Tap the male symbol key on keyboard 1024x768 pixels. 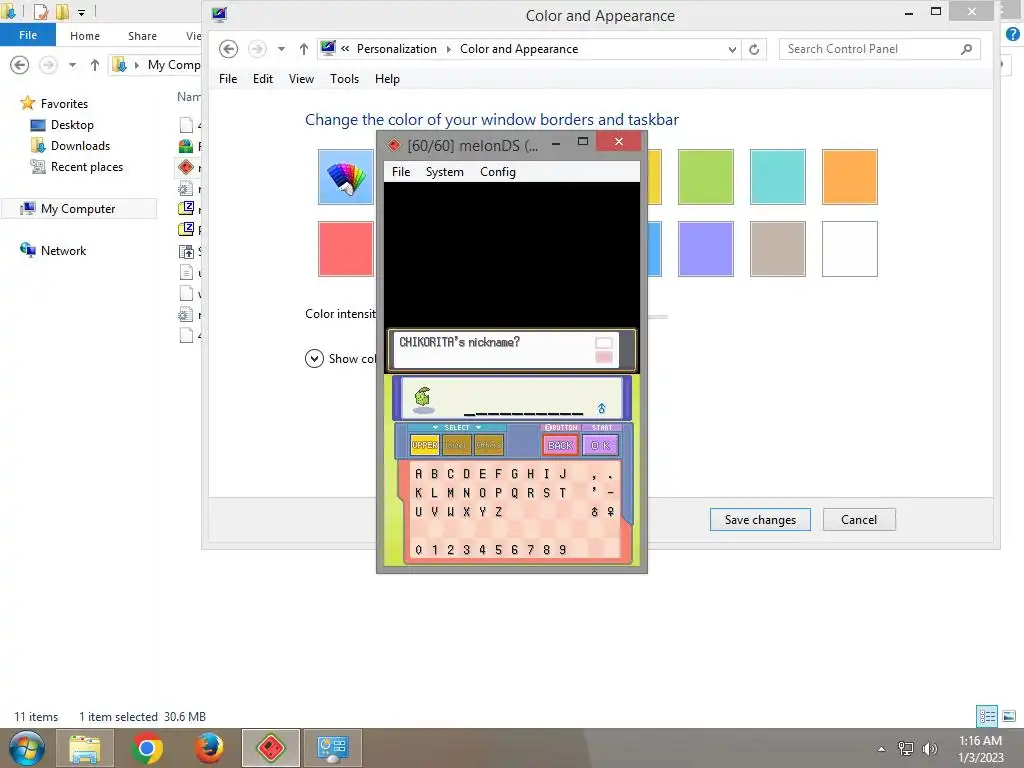[594, 512]
